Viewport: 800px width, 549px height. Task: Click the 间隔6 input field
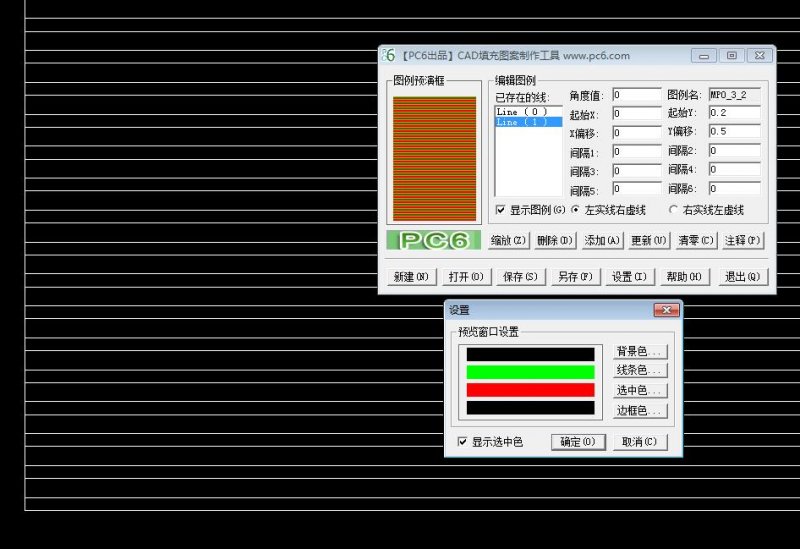pyautogui.click(x=735, y=188)
